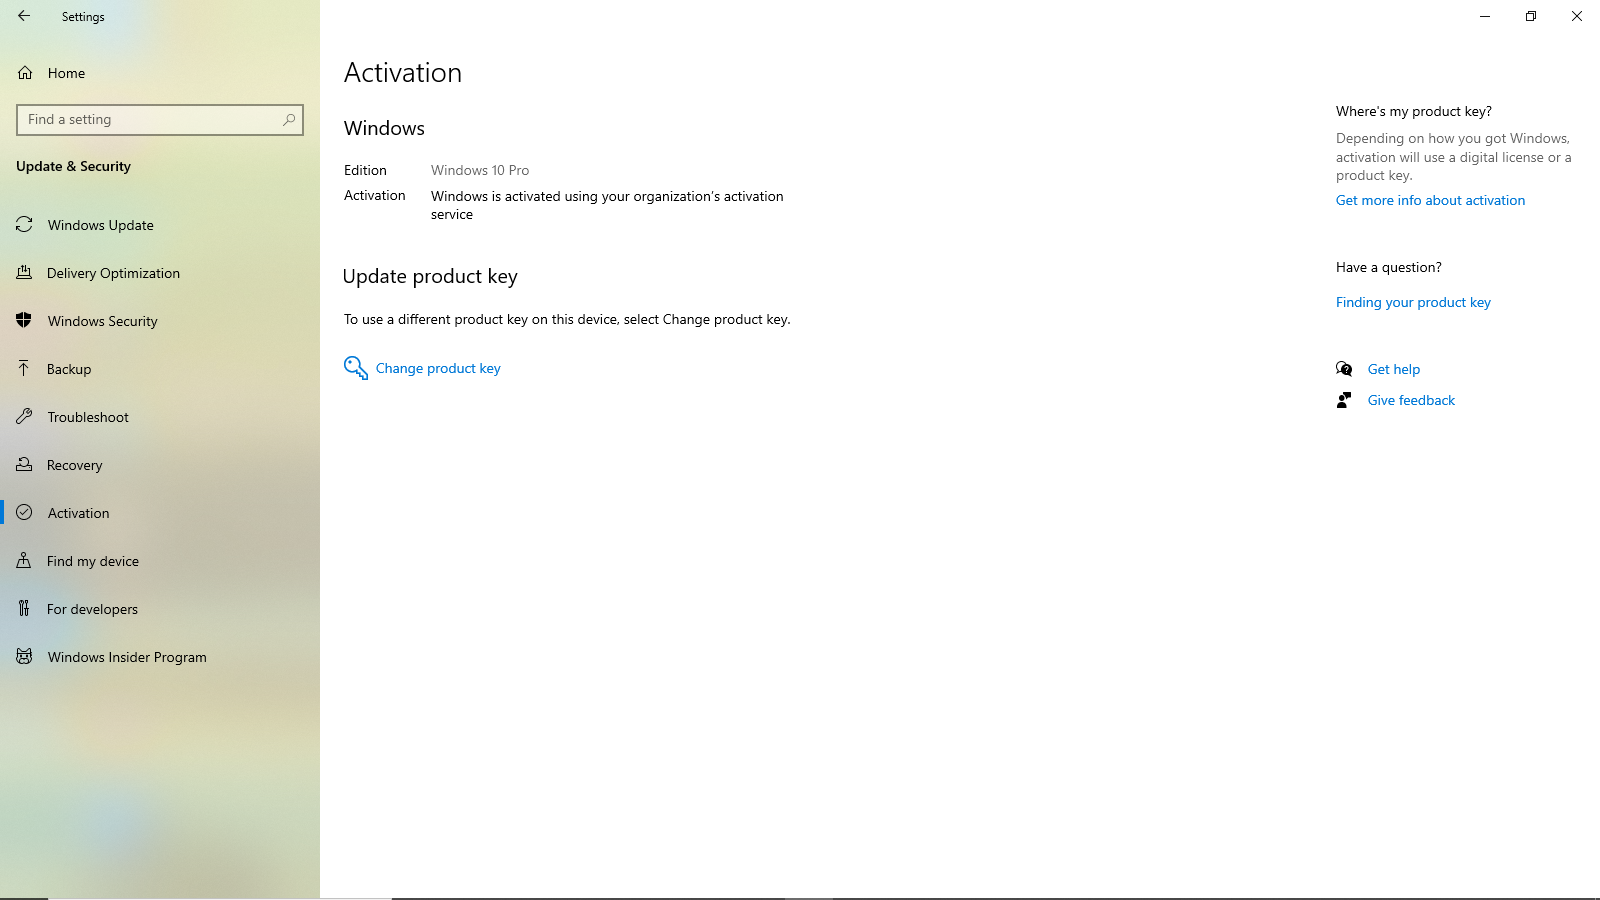Click the Change product key link
Screen dimensions: 1600x900
point(438,368)
